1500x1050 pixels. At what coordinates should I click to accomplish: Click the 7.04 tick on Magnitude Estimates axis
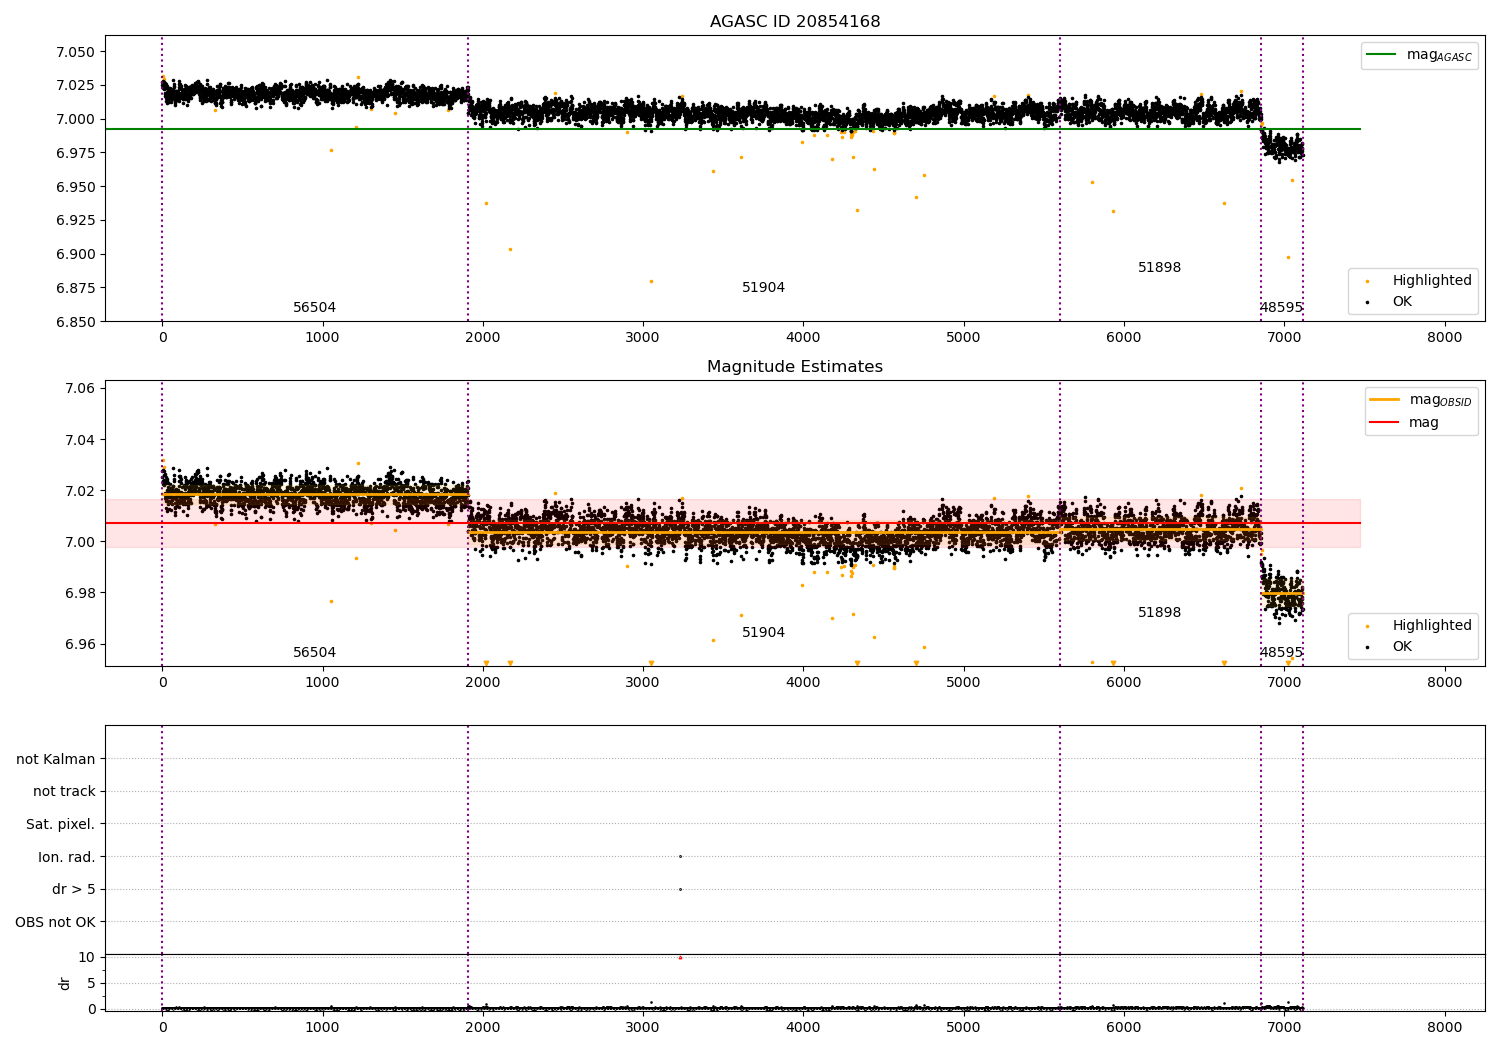tap(79, 440)
